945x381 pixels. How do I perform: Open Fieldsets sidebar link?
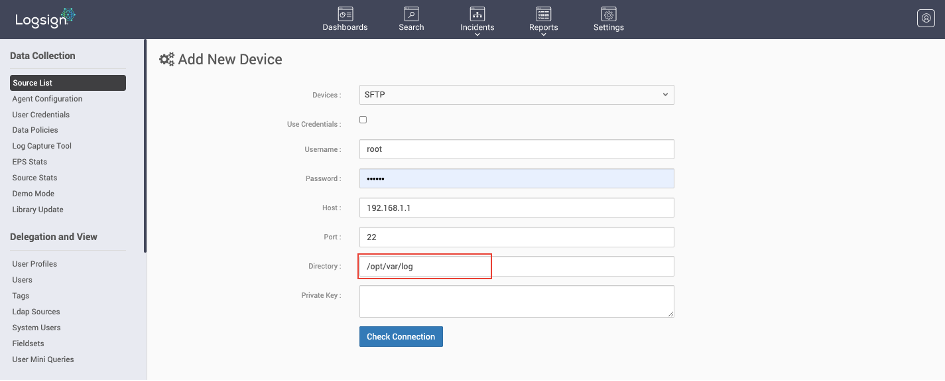[28, 343]
